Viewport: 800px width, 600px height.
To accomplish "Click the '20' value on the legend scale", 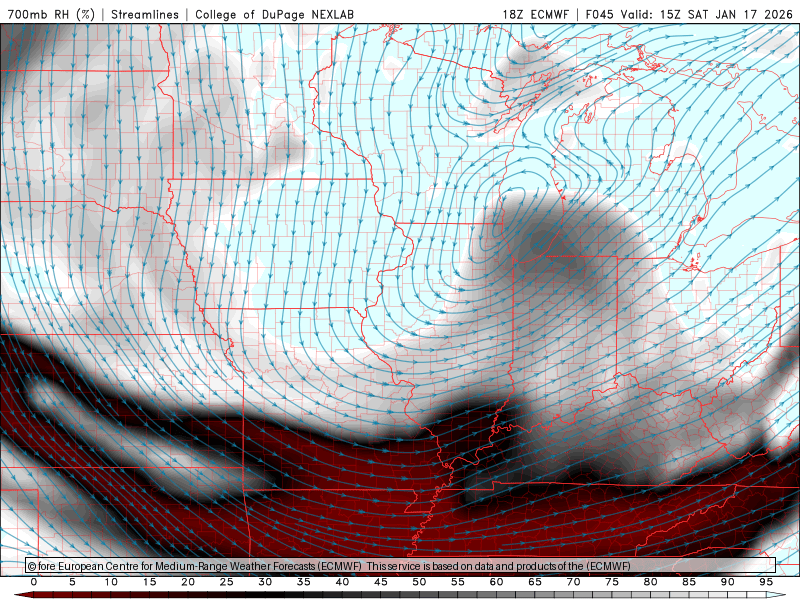I will pos(188,582).
